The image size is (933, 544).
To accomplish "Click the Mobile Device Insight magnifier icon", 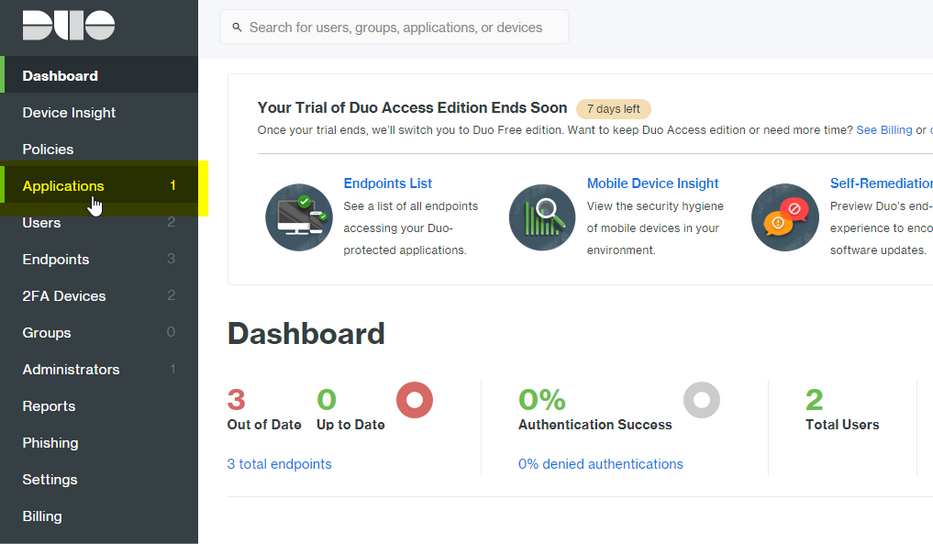I will pyautogui.click(x=542, y=217).
